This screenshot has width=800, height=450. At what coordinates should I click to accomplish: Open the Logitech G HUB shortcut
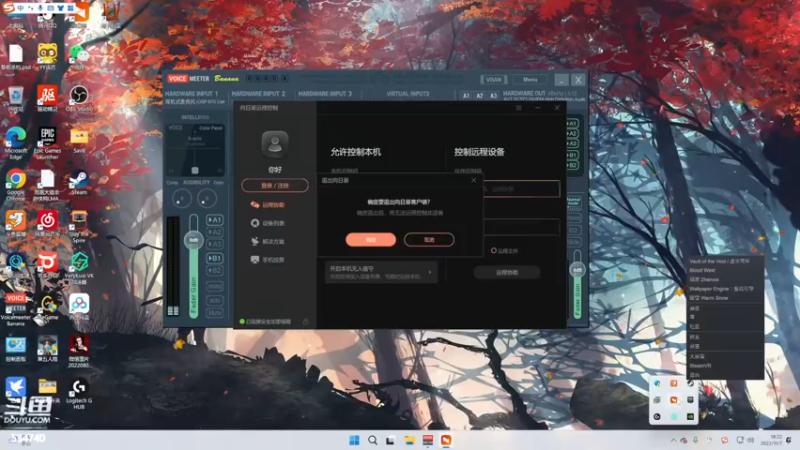point(79,394)
